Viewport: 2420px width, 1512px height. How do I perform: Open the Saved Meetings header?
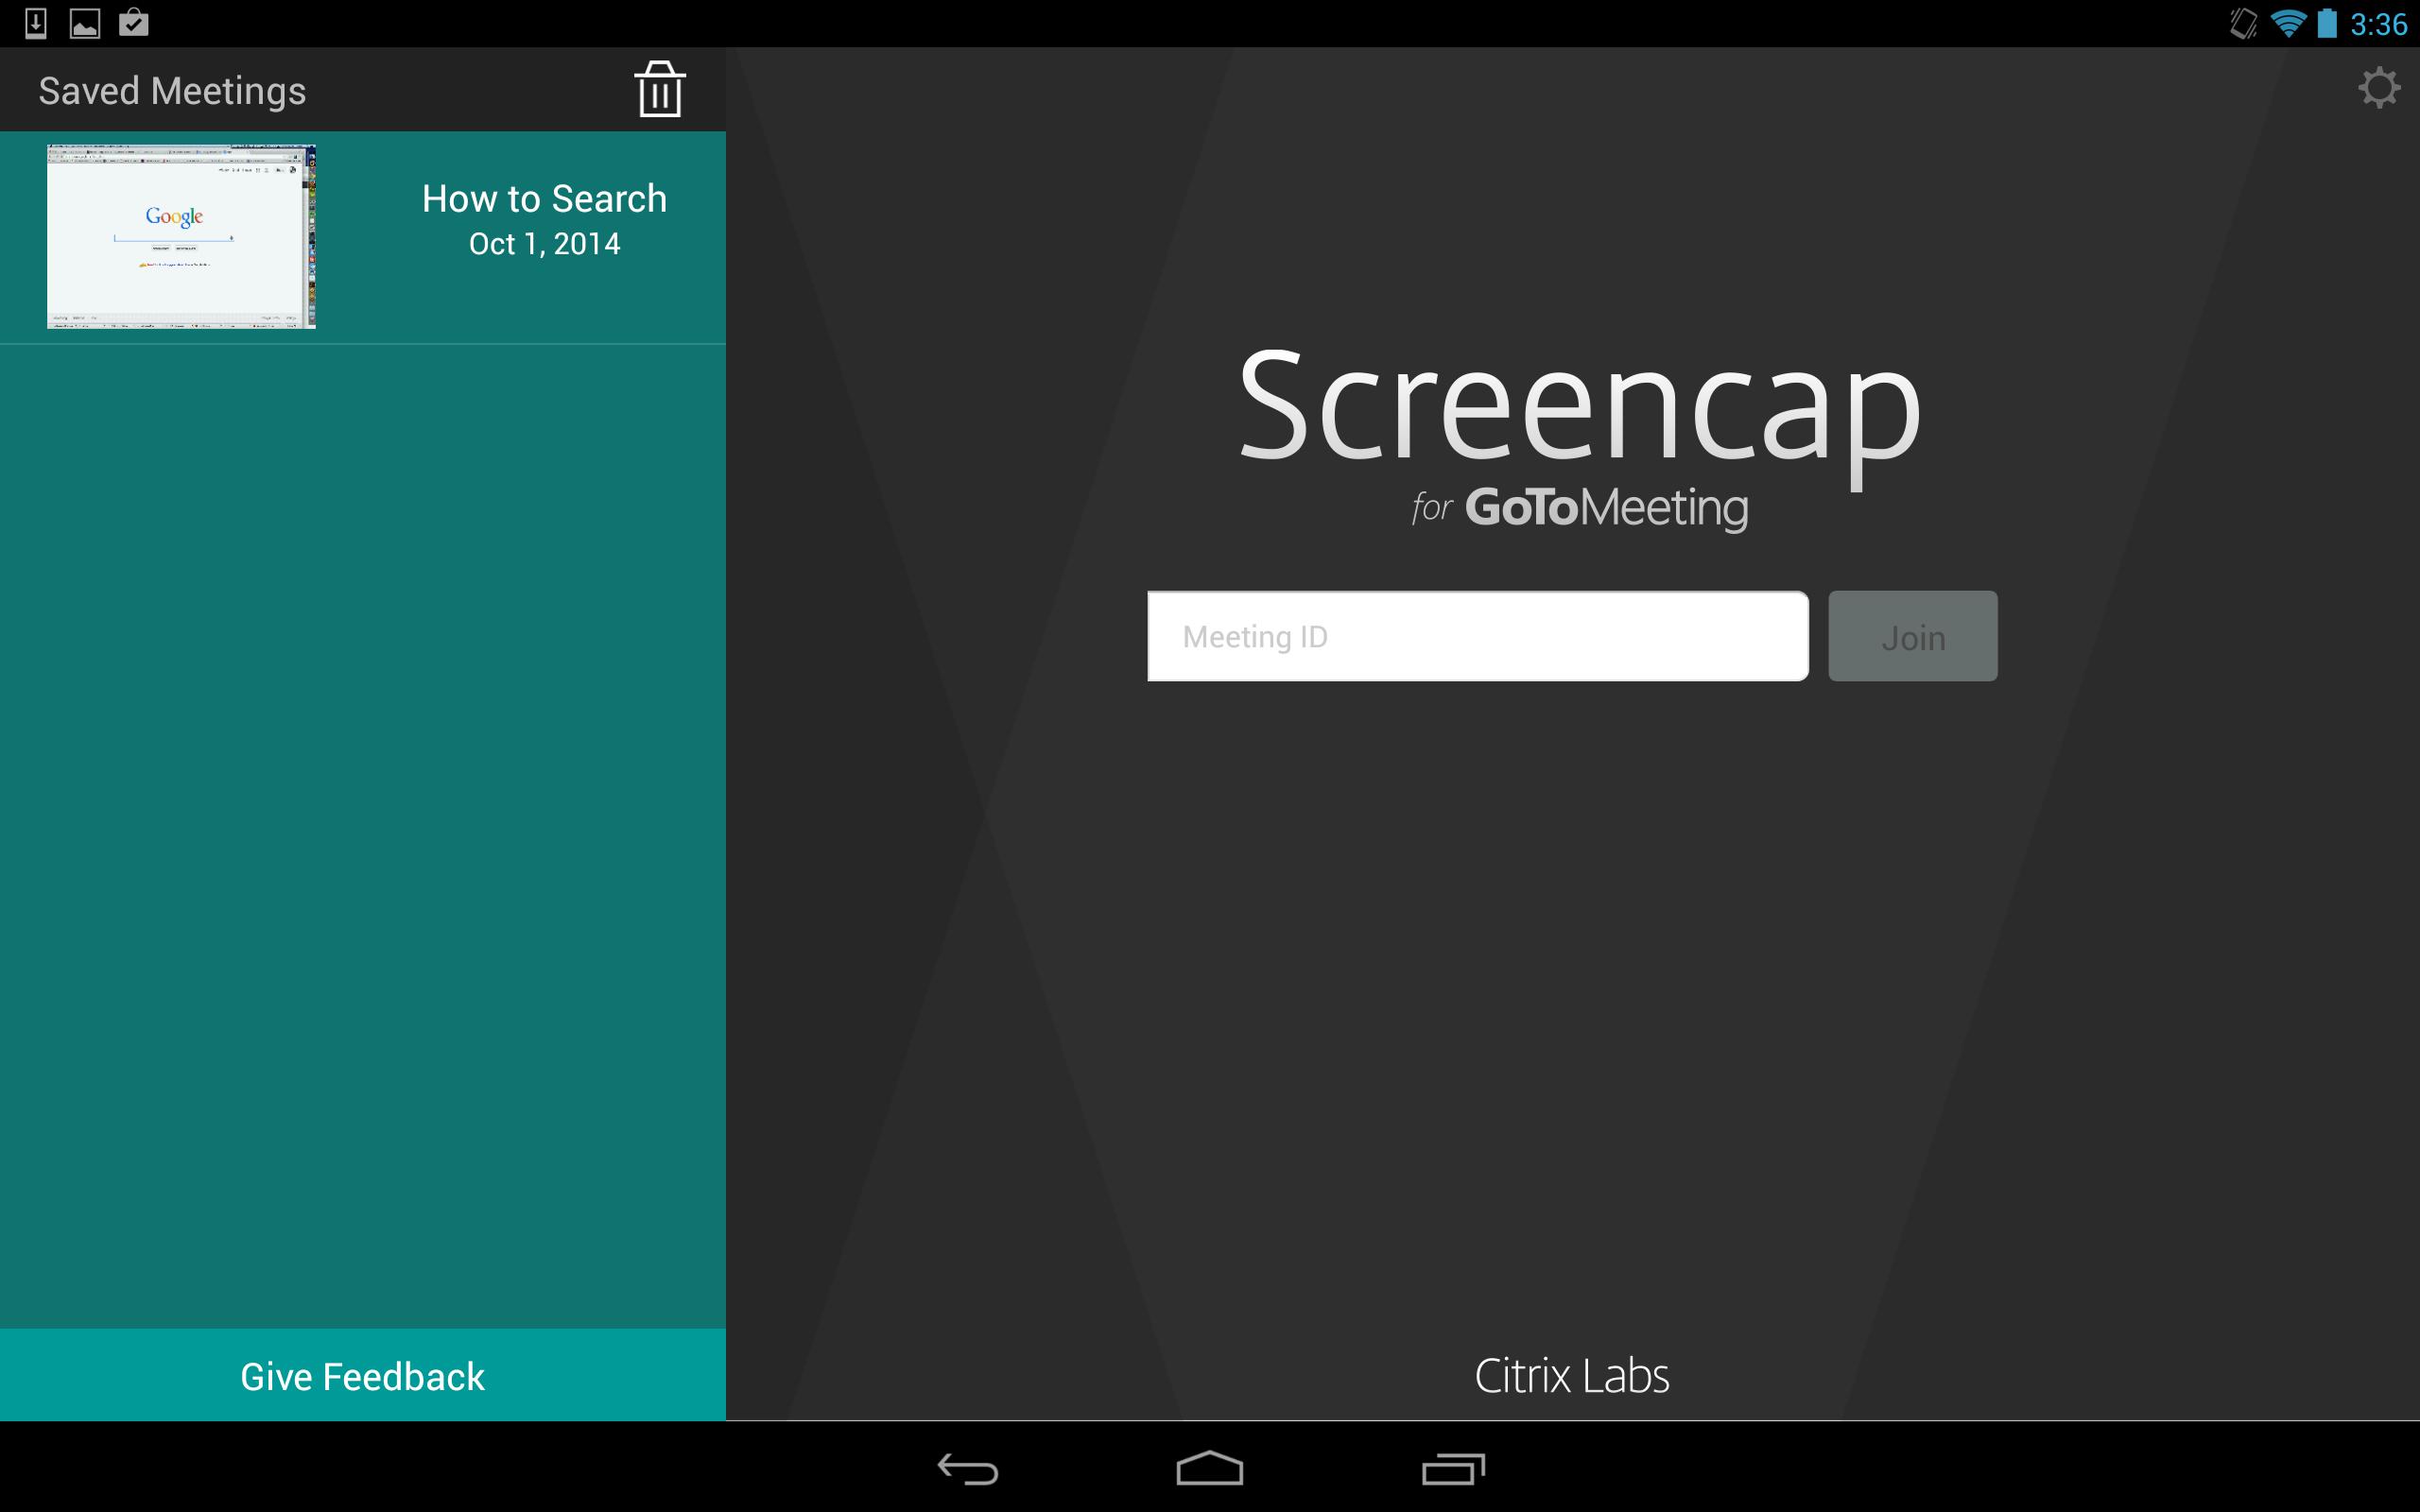[171, 89]
